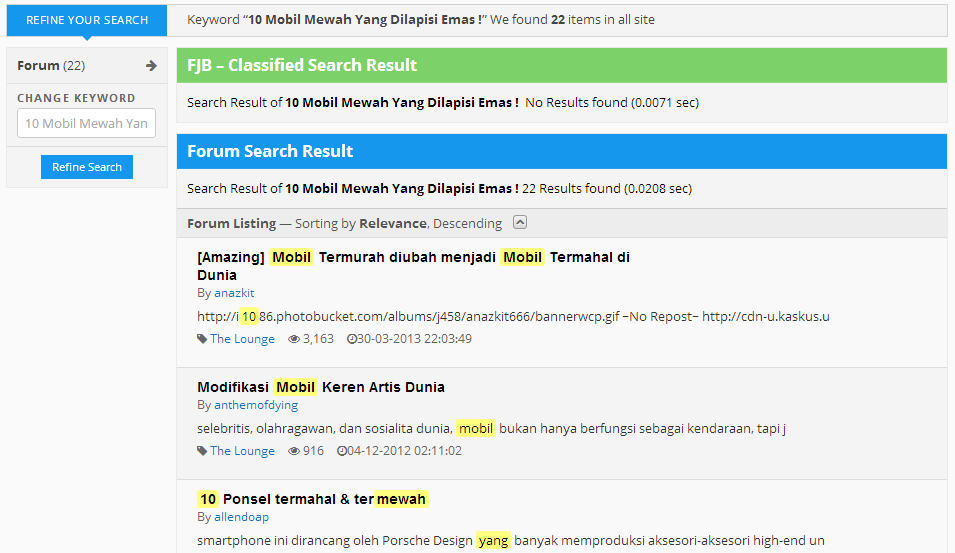Open the REFINE YOUR SEARCH tab
The height and width of the screenshot is (553, 955).
(87, 20)
